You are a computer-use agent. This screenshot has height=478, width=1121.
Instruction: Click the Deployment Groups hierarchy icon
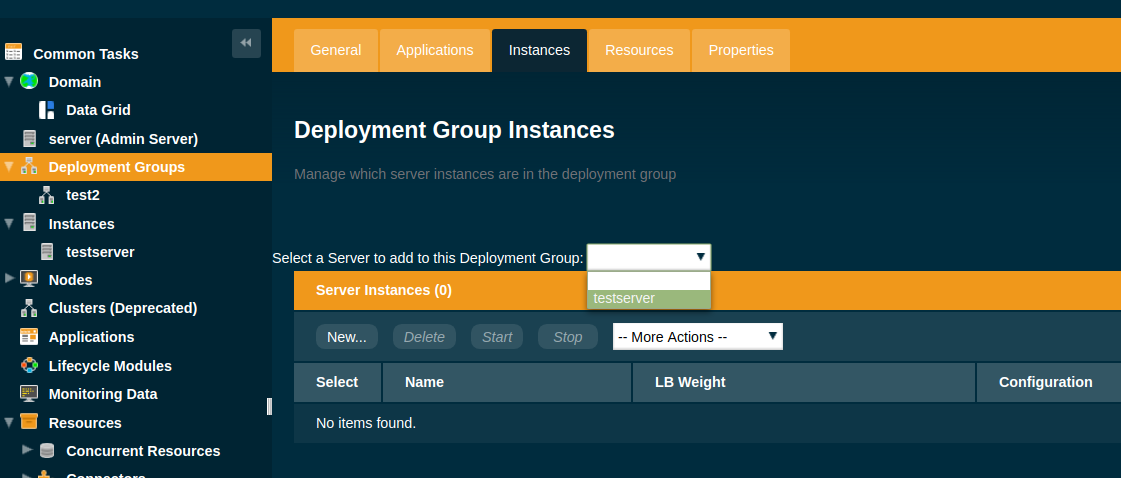pos(29,167)
